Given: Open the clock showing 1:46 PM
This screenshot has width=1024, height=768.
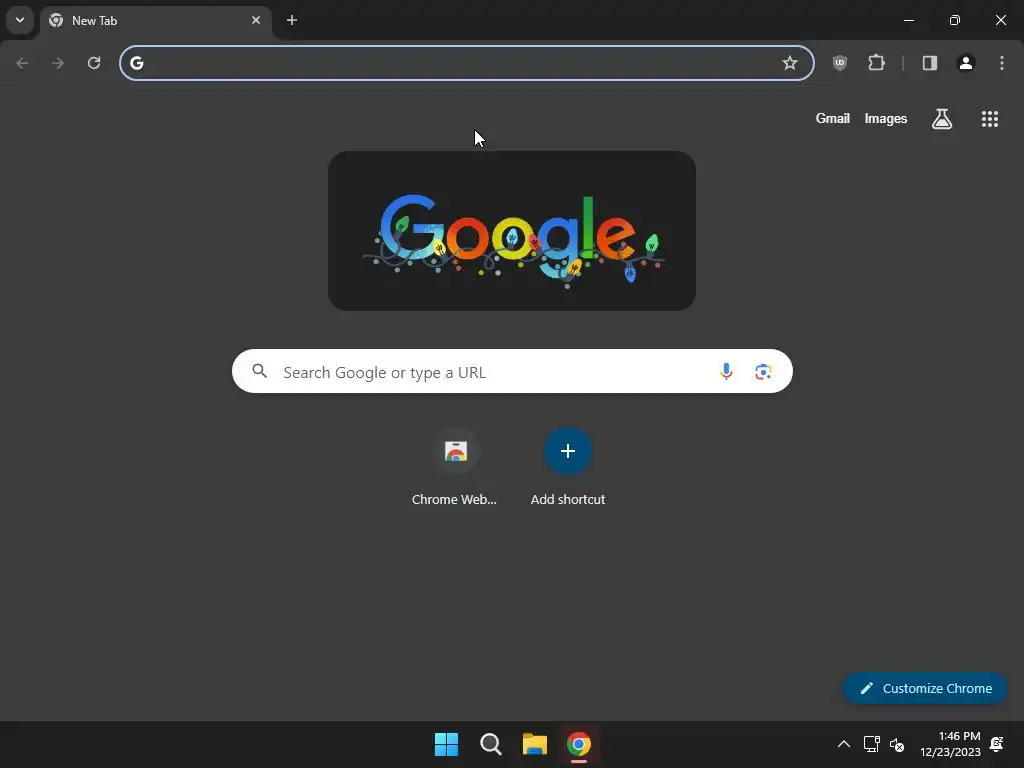Looking at the screenshot, I should tap(950, 744).
